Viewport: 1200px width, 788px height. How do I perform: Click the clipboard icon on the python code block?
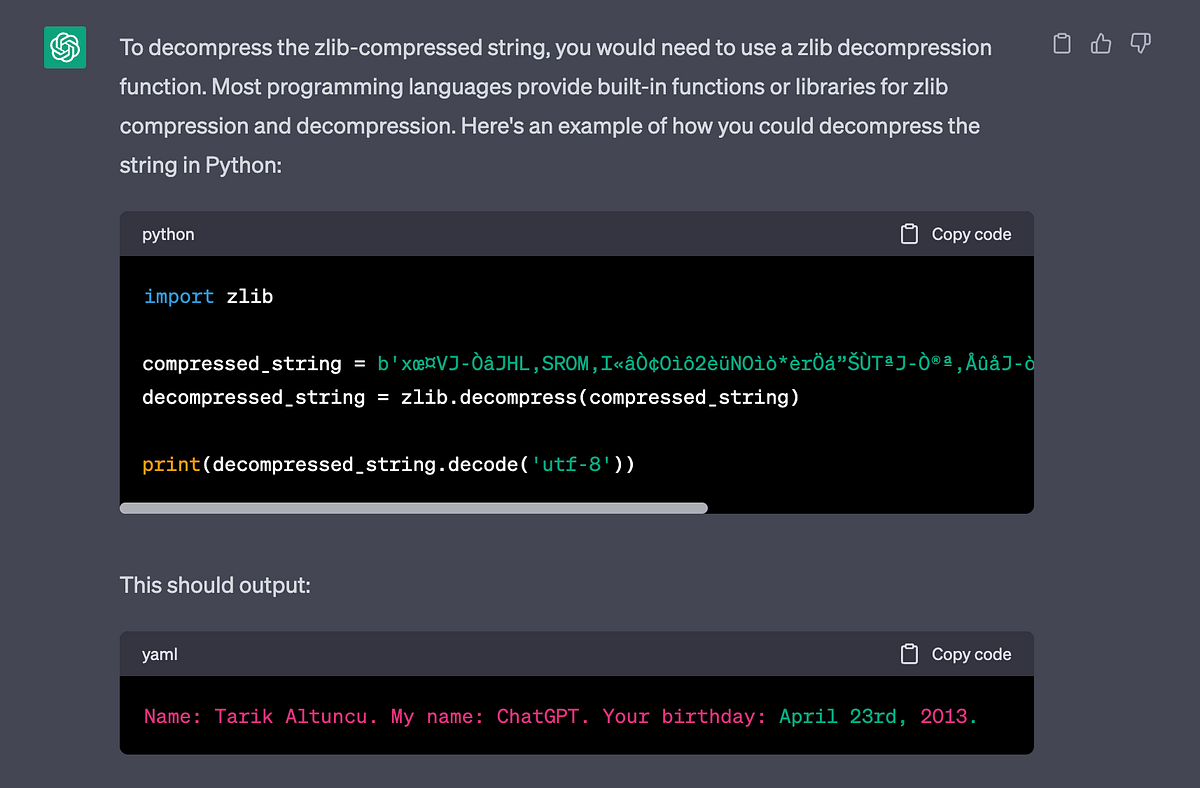coord(908,233)
